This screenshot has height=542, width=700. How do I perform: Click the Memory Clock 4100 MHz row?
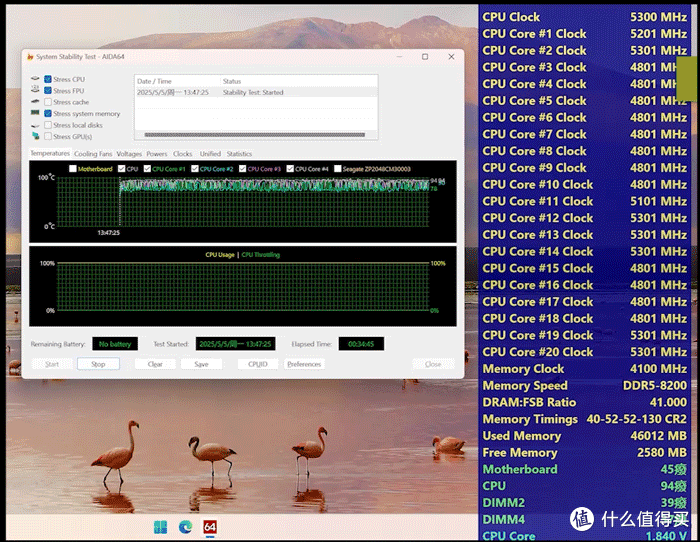[x=584, y=369]
